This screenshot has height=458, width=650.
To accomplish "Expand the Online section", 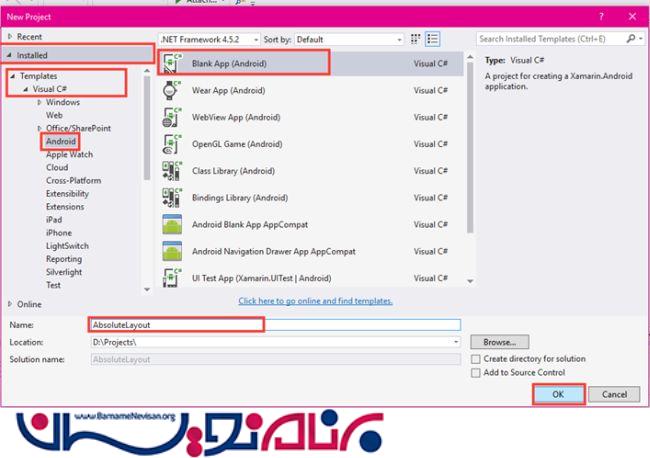I will click(10, 304).
